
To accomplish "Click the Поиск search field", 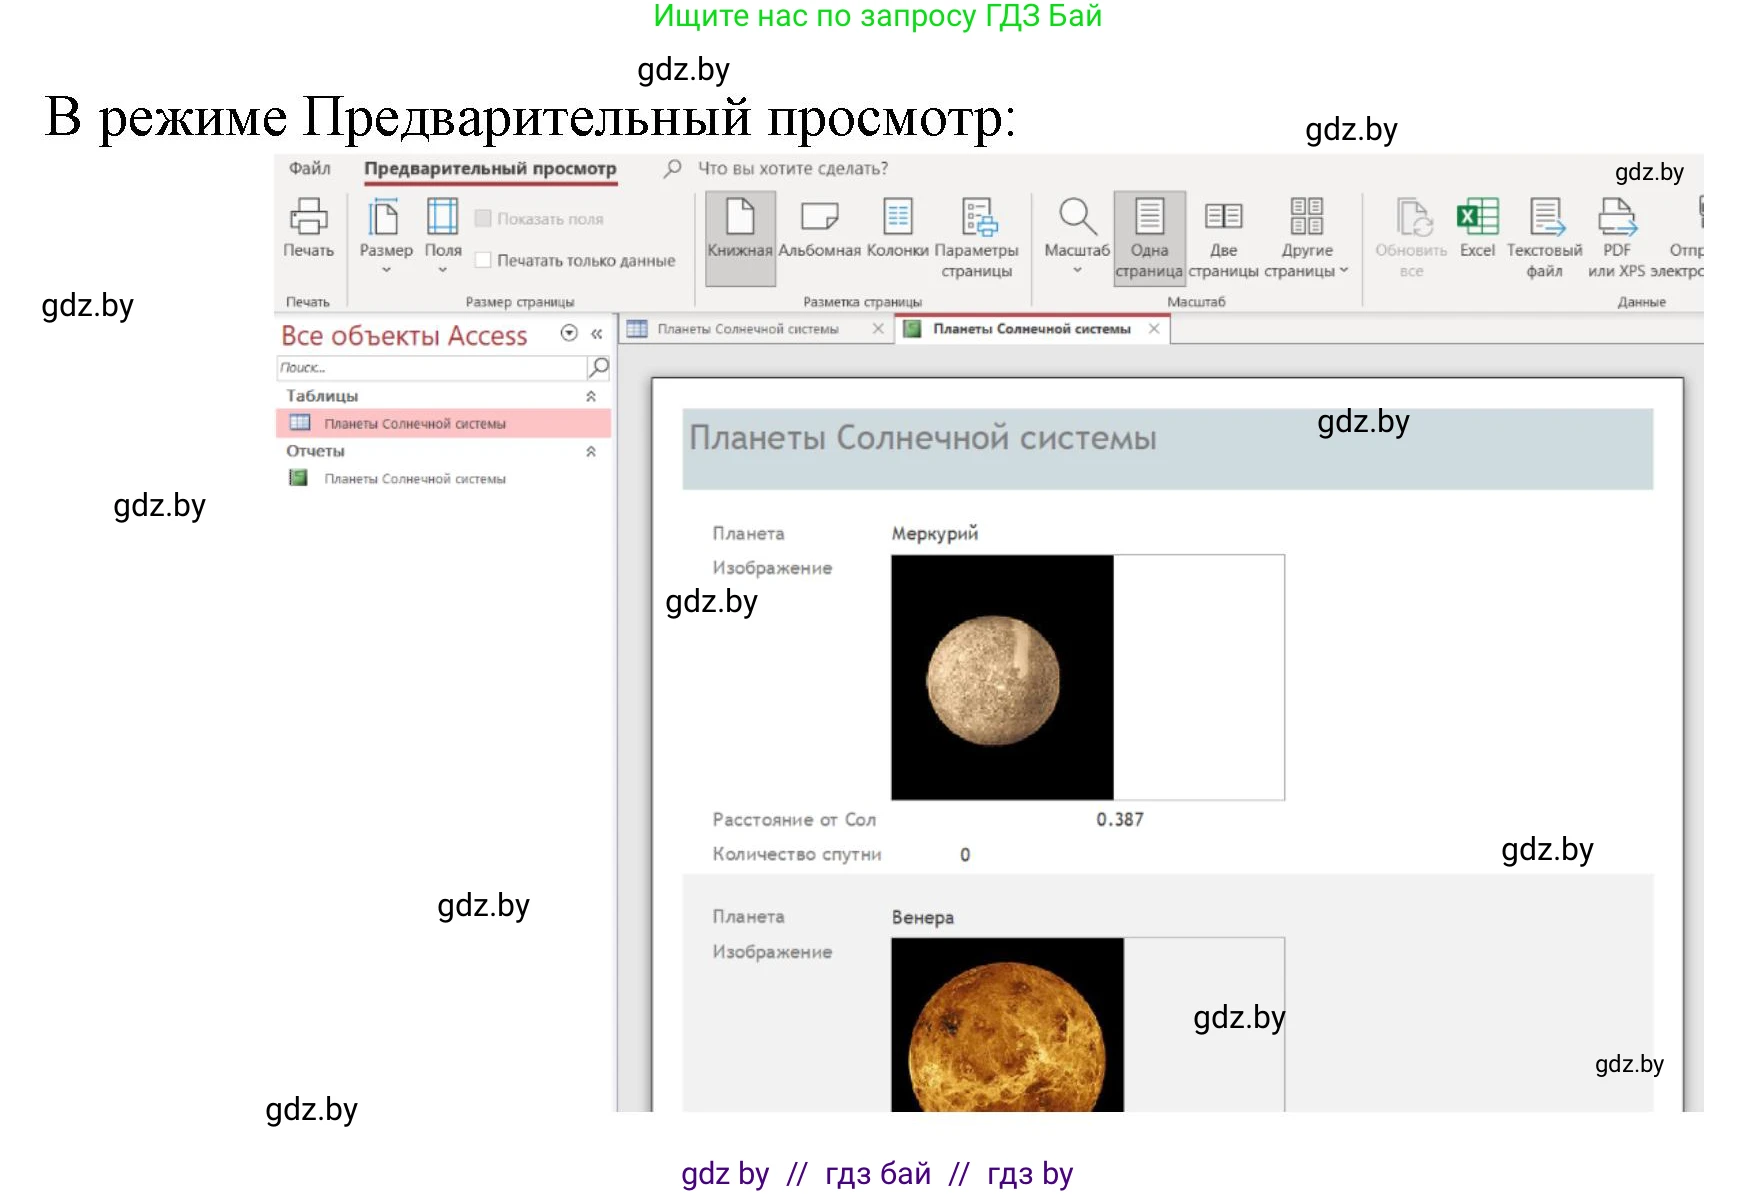I will pyautogui.click(x=430, y=367).
